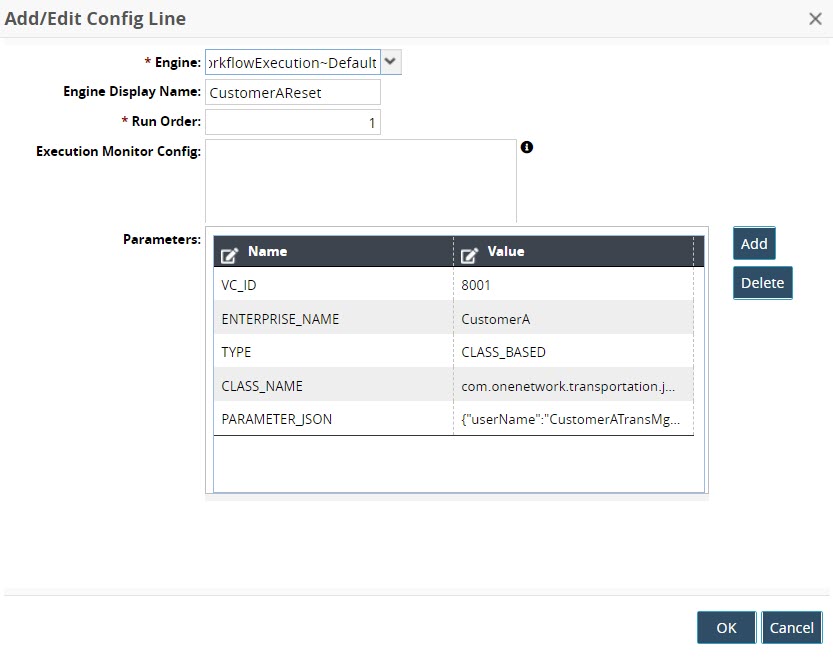
Task: Click the edit icon in Value column header
Action: click(x=469, y=253)
